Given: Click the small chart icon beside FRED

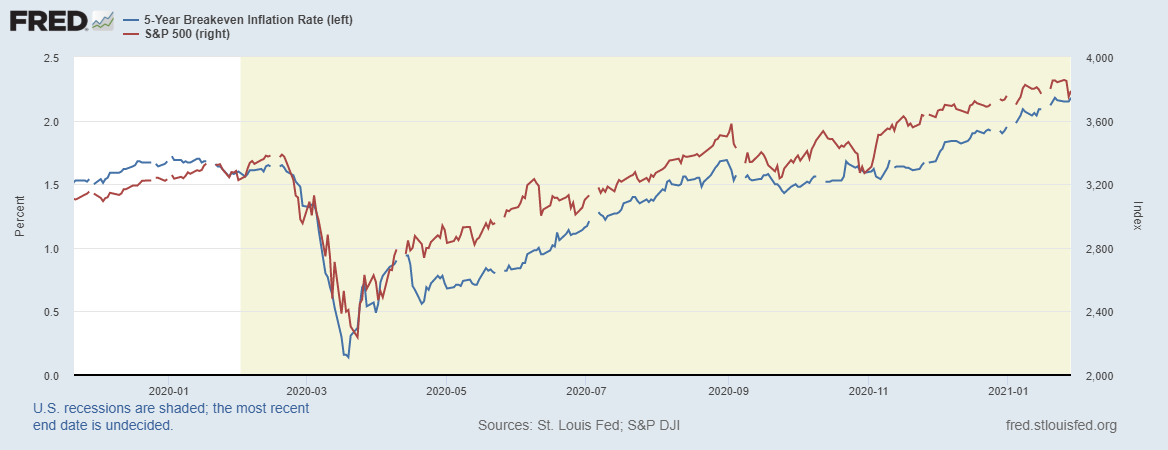Looking at the screenshot, I should pos(102,20).
